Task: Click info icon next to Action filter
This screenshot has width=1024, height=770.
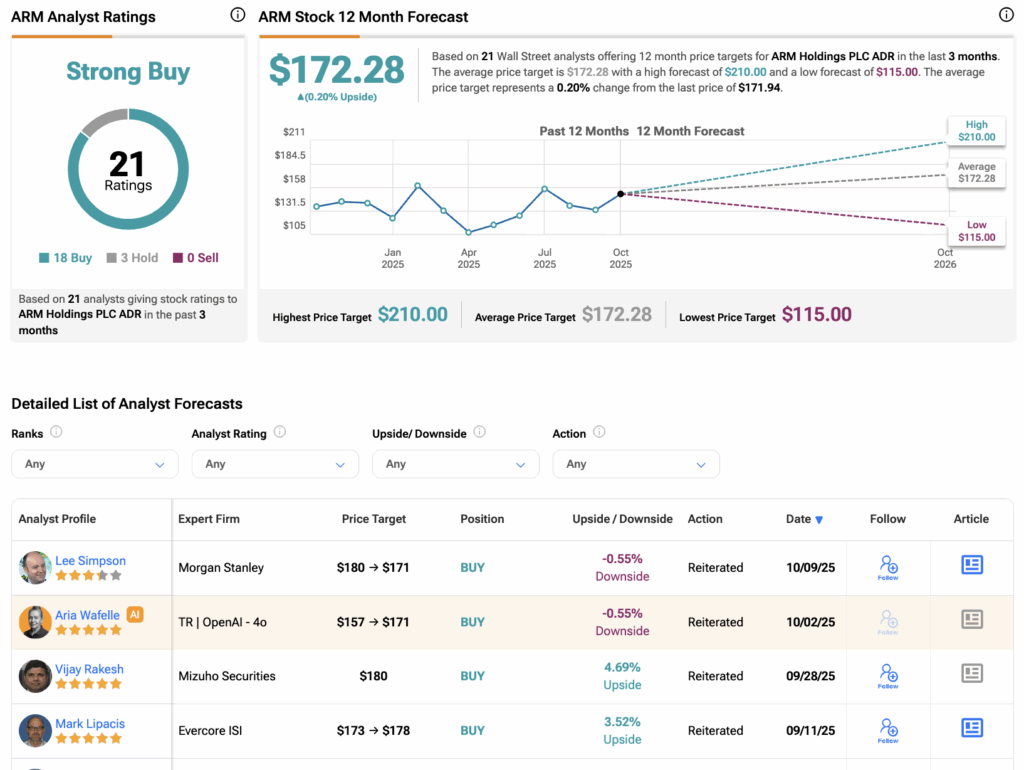Action: (599, 432)
